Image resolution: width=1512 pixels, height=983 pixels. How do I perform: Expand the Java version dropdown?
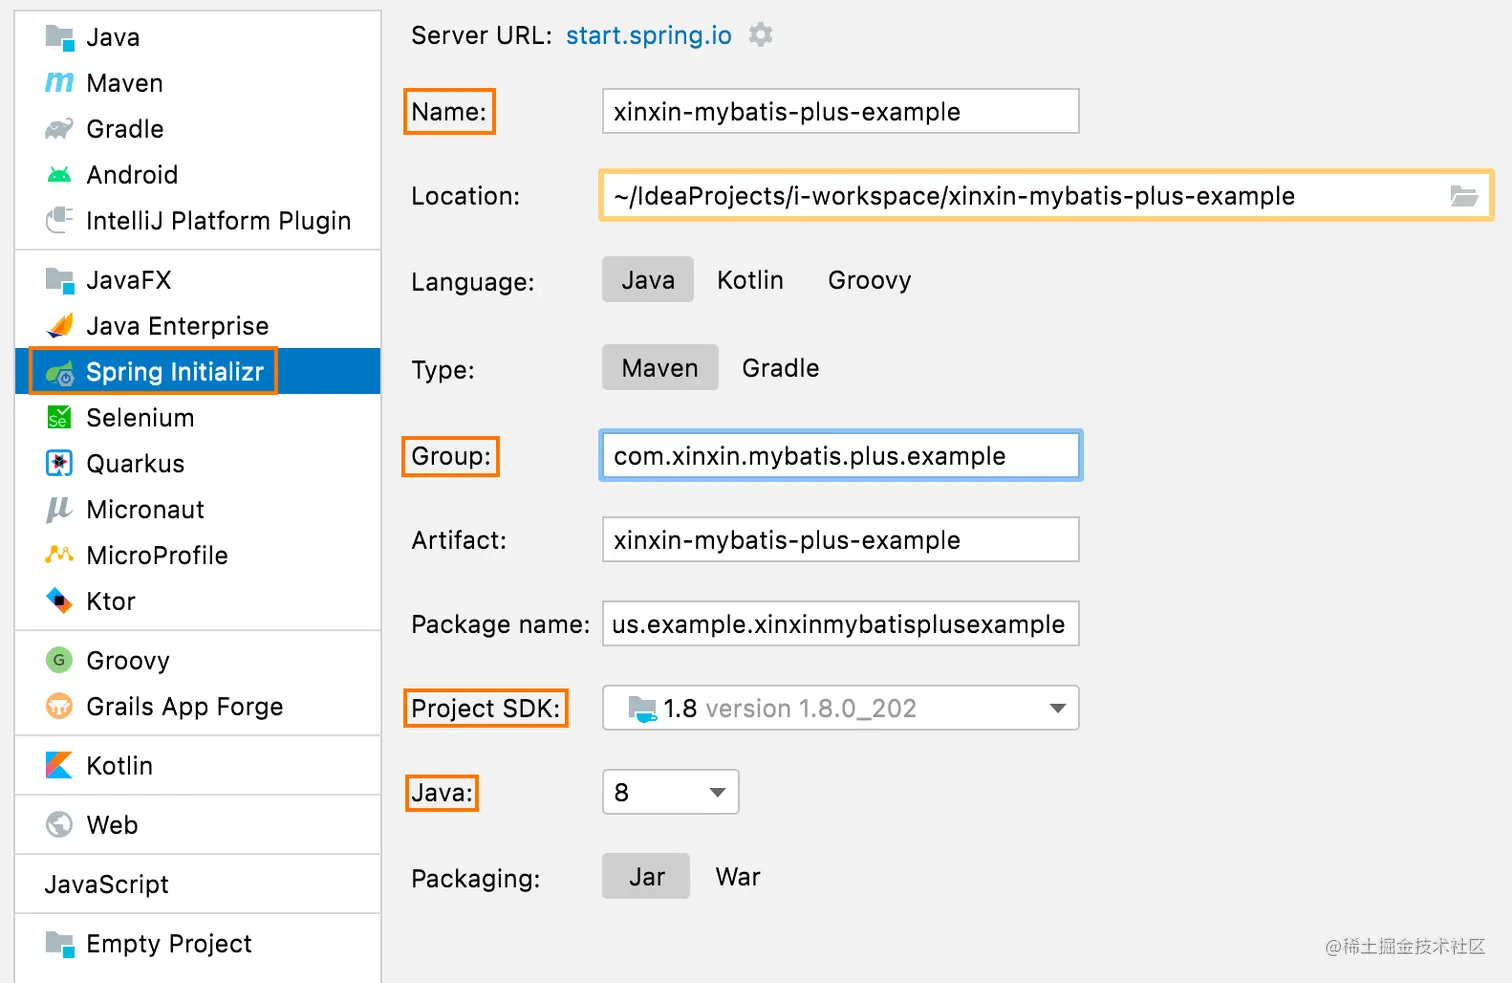(x=670, y=792)
